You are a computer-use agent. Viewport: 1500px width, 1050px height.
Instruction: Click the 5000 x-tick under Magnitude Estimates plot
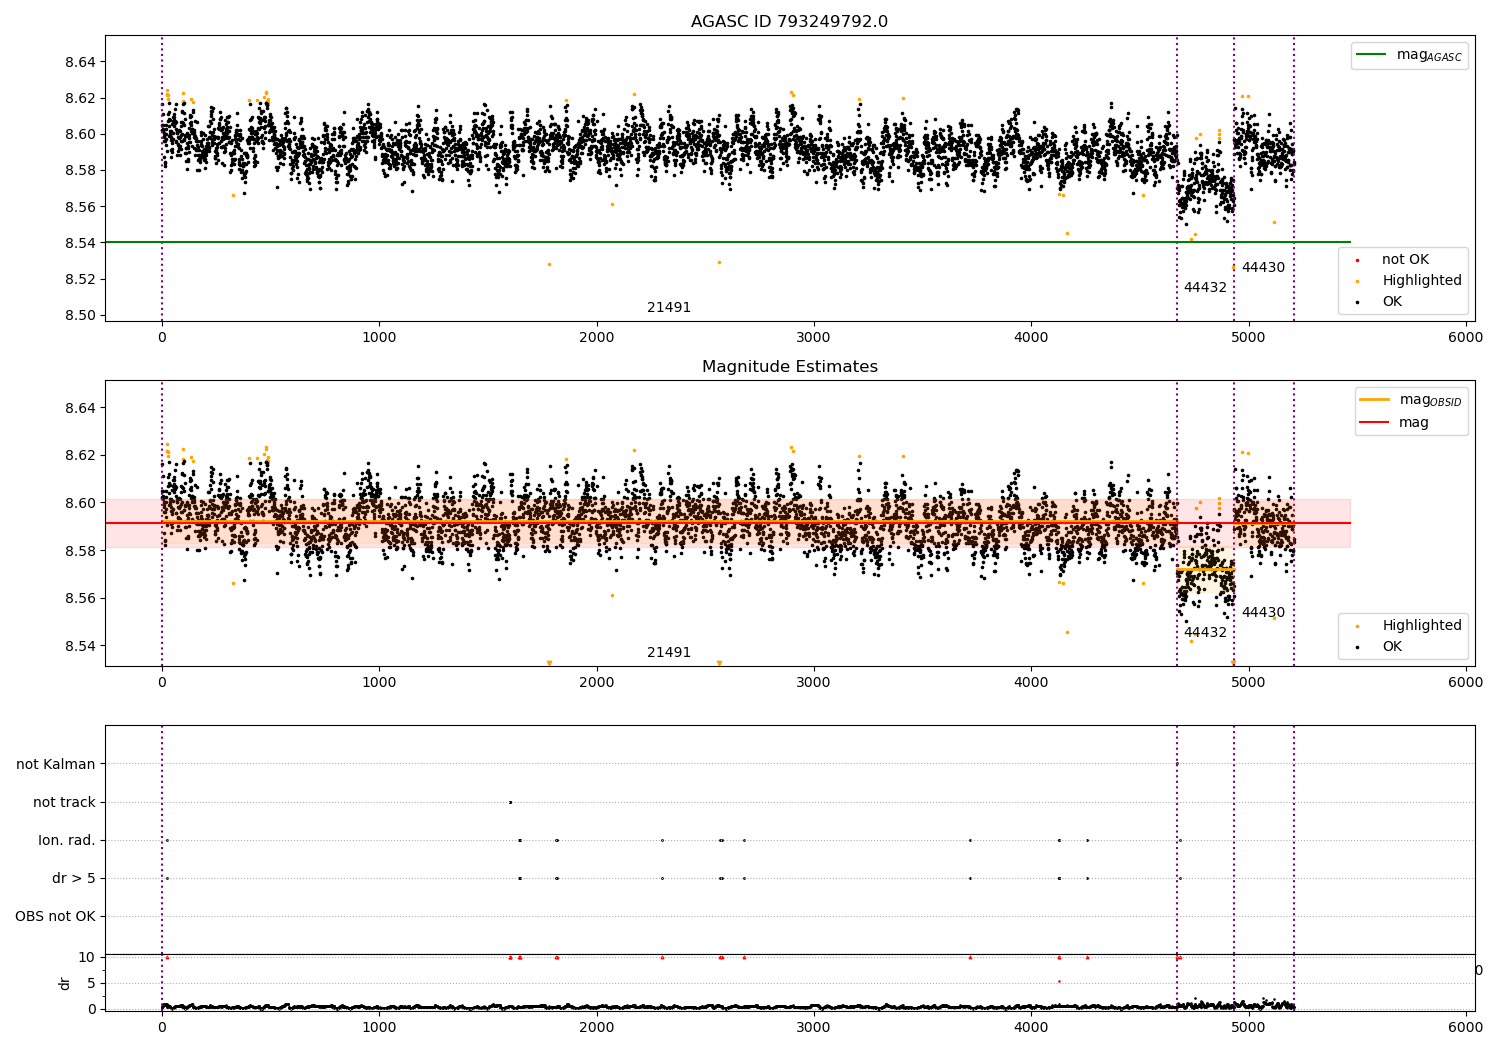pyautogui.click(x=1248, y=683)
